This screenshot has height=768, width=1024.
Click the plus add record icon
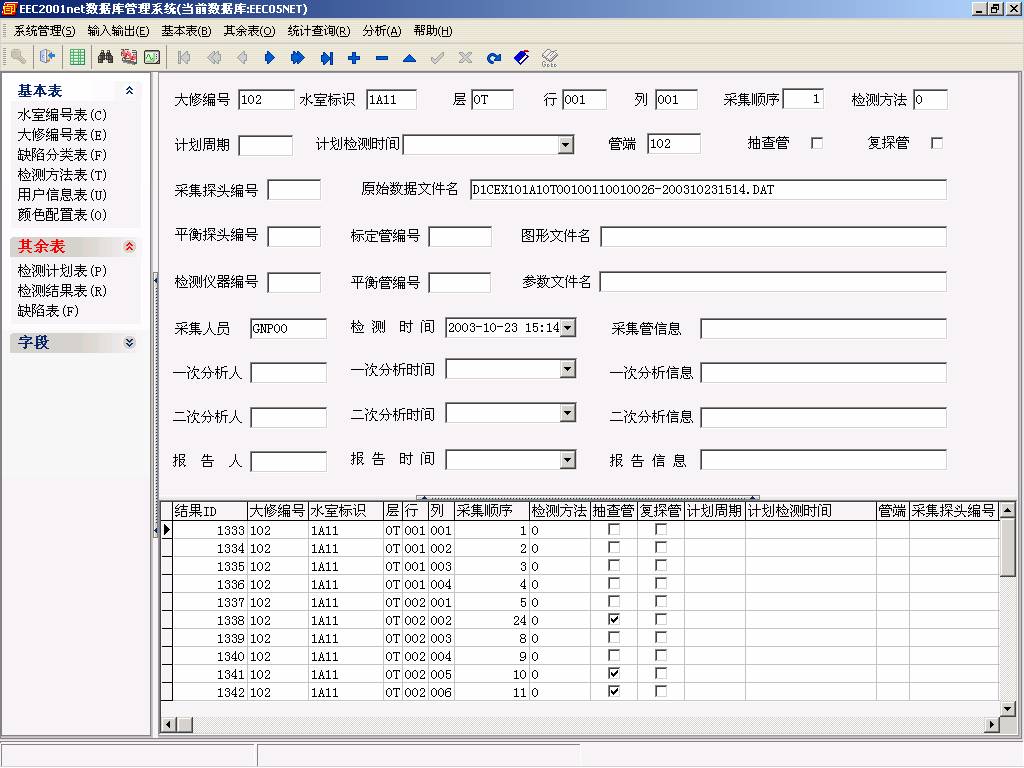point(354,58)
